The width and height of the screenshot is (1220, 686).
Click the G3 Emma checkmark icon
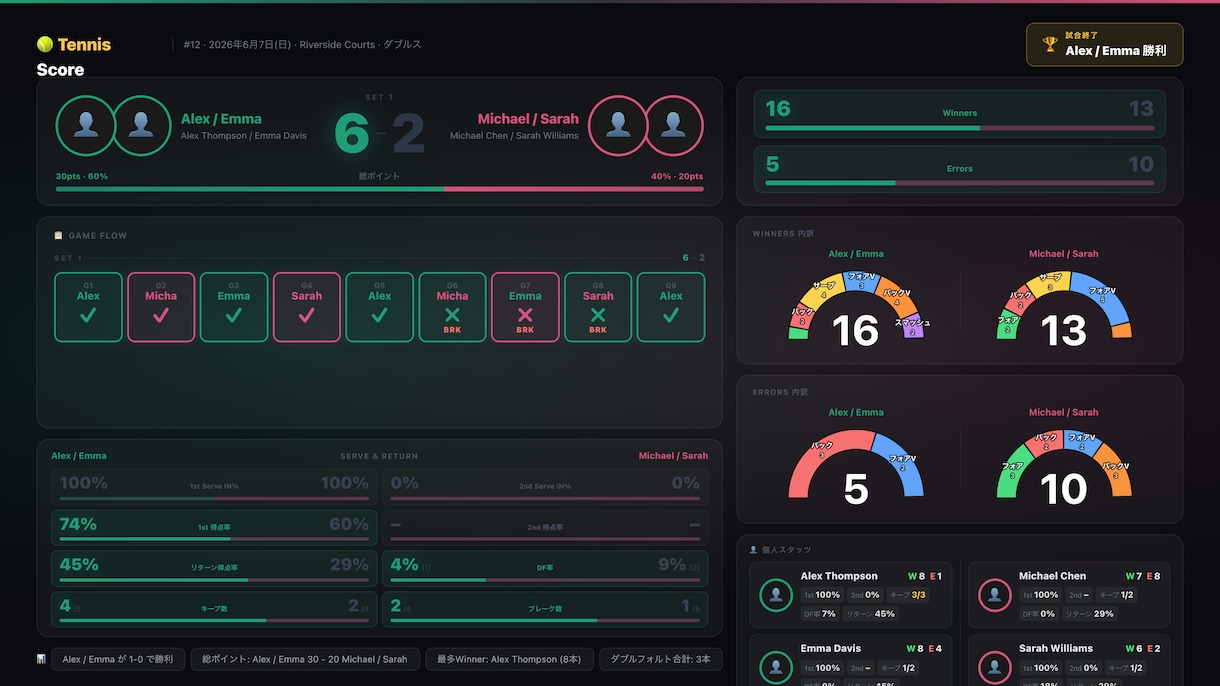click(x=234, y=315)
